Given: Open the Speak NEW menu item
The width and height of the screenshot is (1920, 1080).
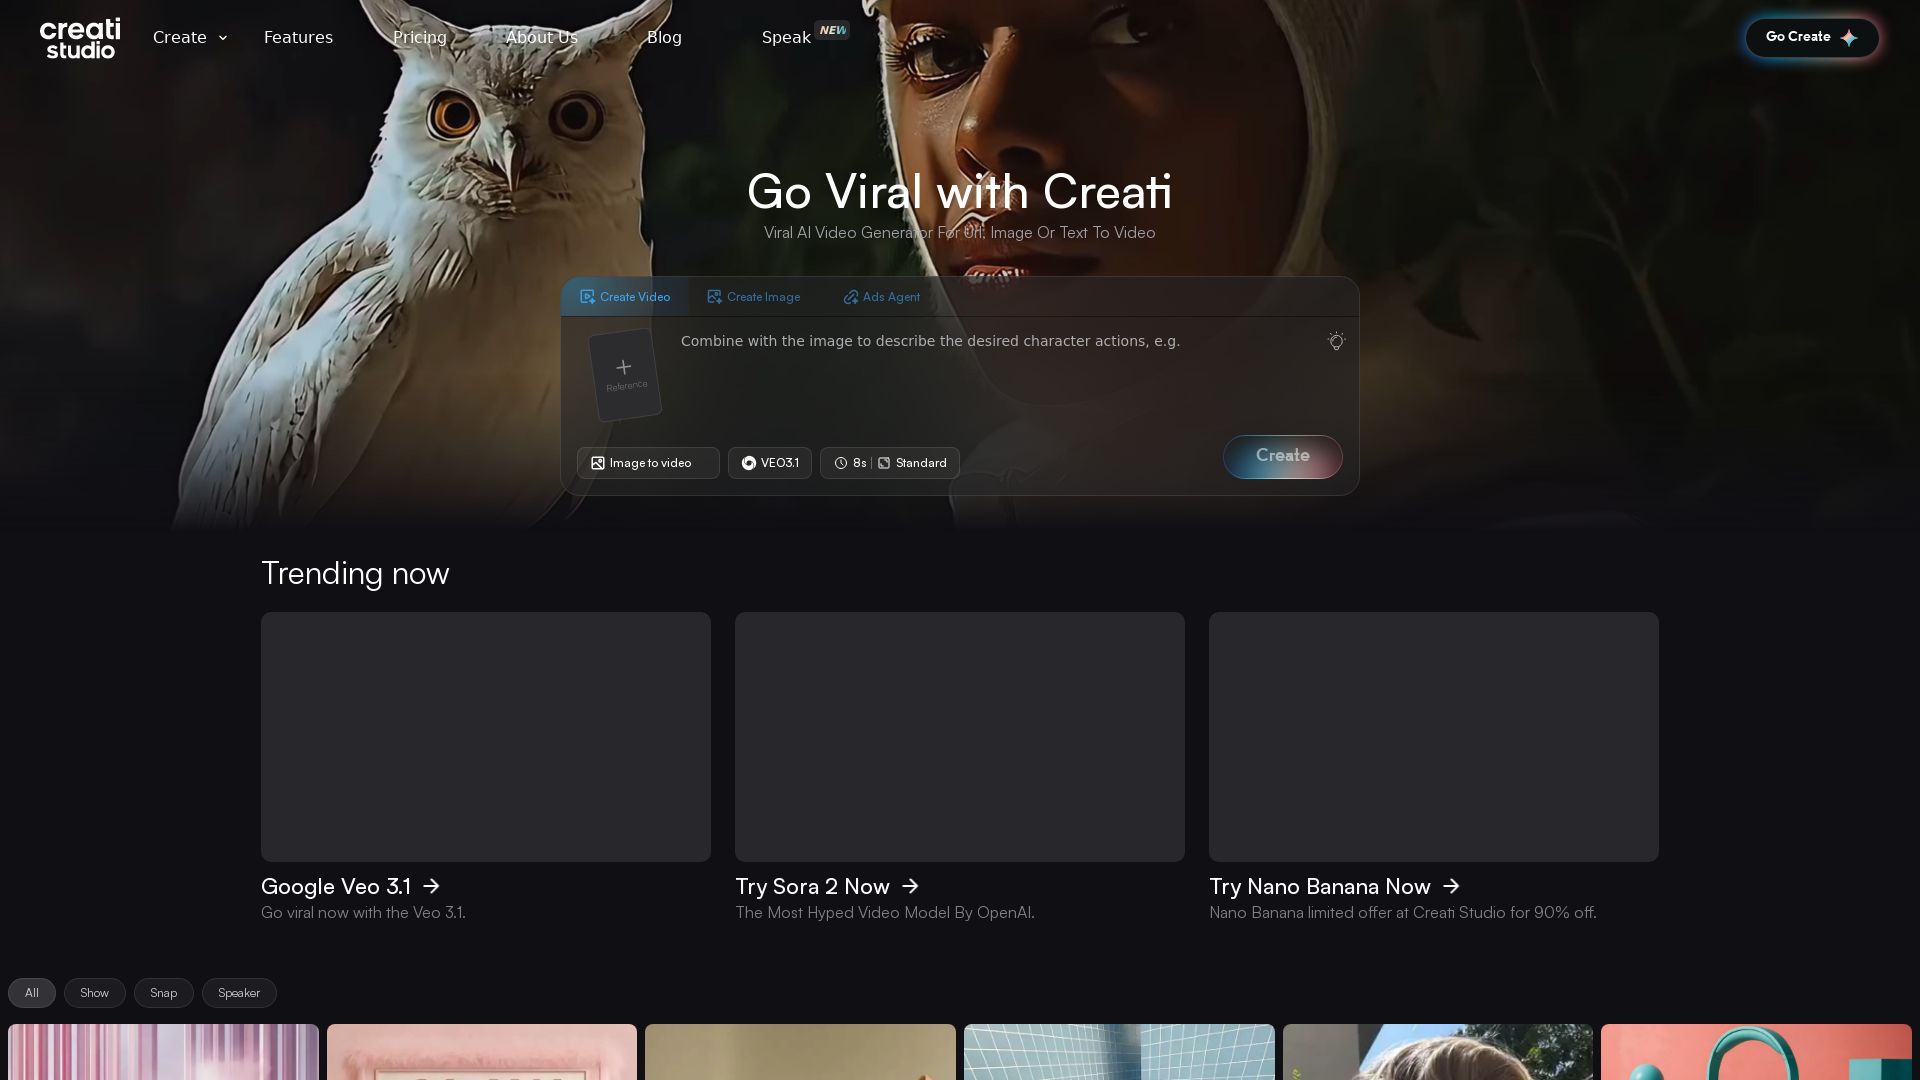Looking at the screenshot, I should tap(805, 36).
